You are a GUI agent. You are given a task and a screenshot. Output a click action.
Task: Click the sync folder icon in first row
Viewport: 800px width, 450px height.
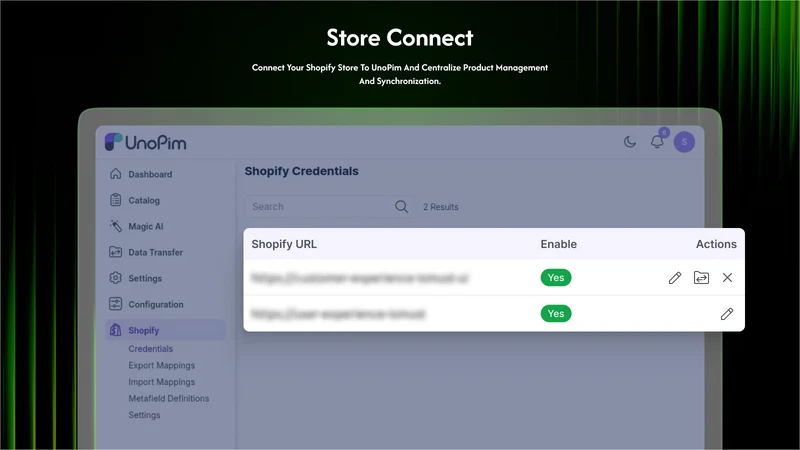(x=701, y=278)
